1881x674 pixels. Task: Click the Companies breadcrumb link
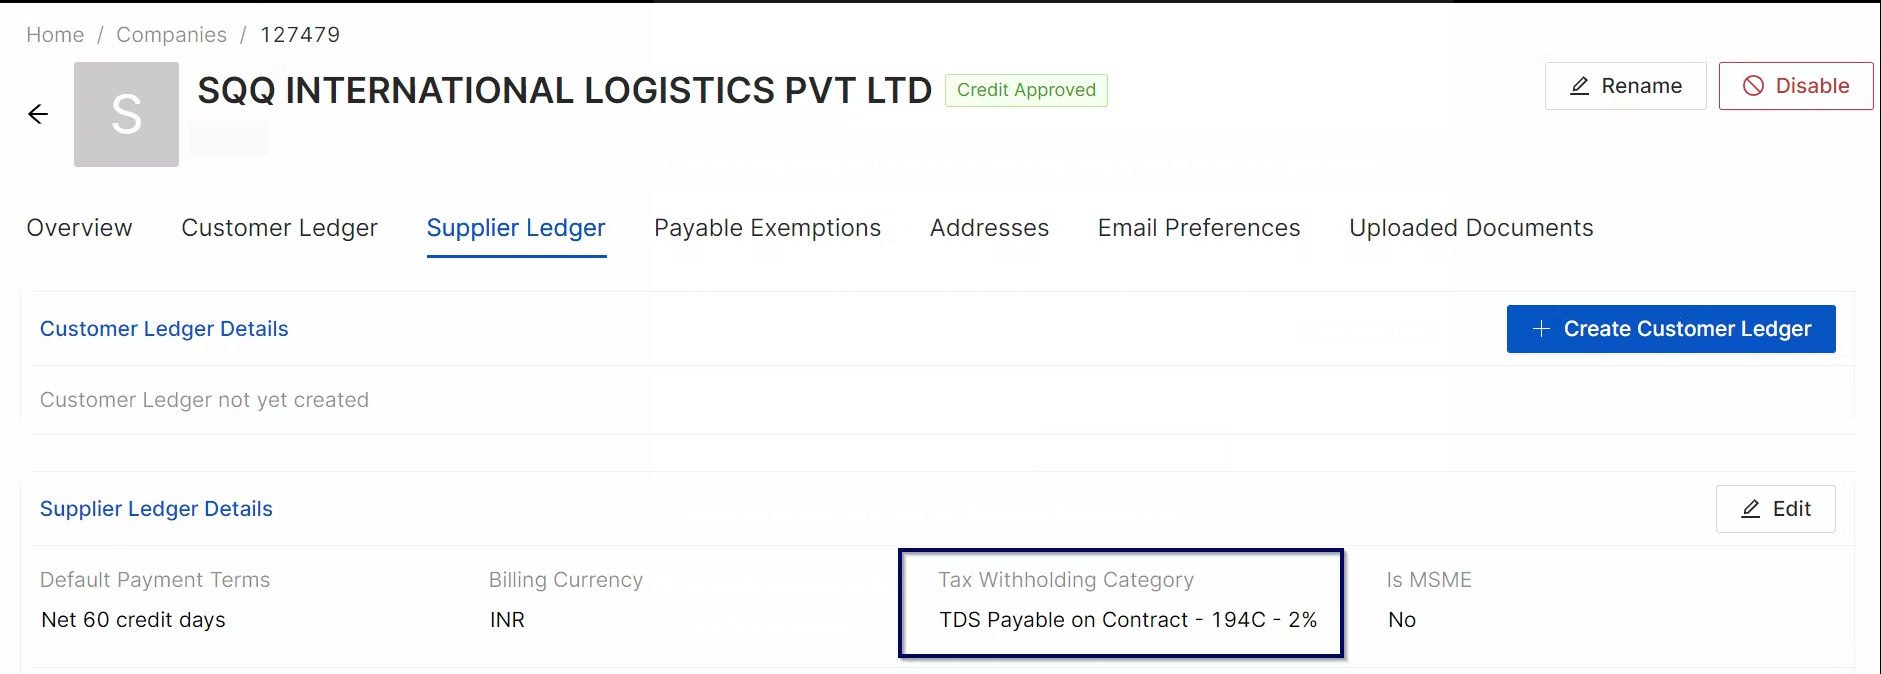coord(171,35)
